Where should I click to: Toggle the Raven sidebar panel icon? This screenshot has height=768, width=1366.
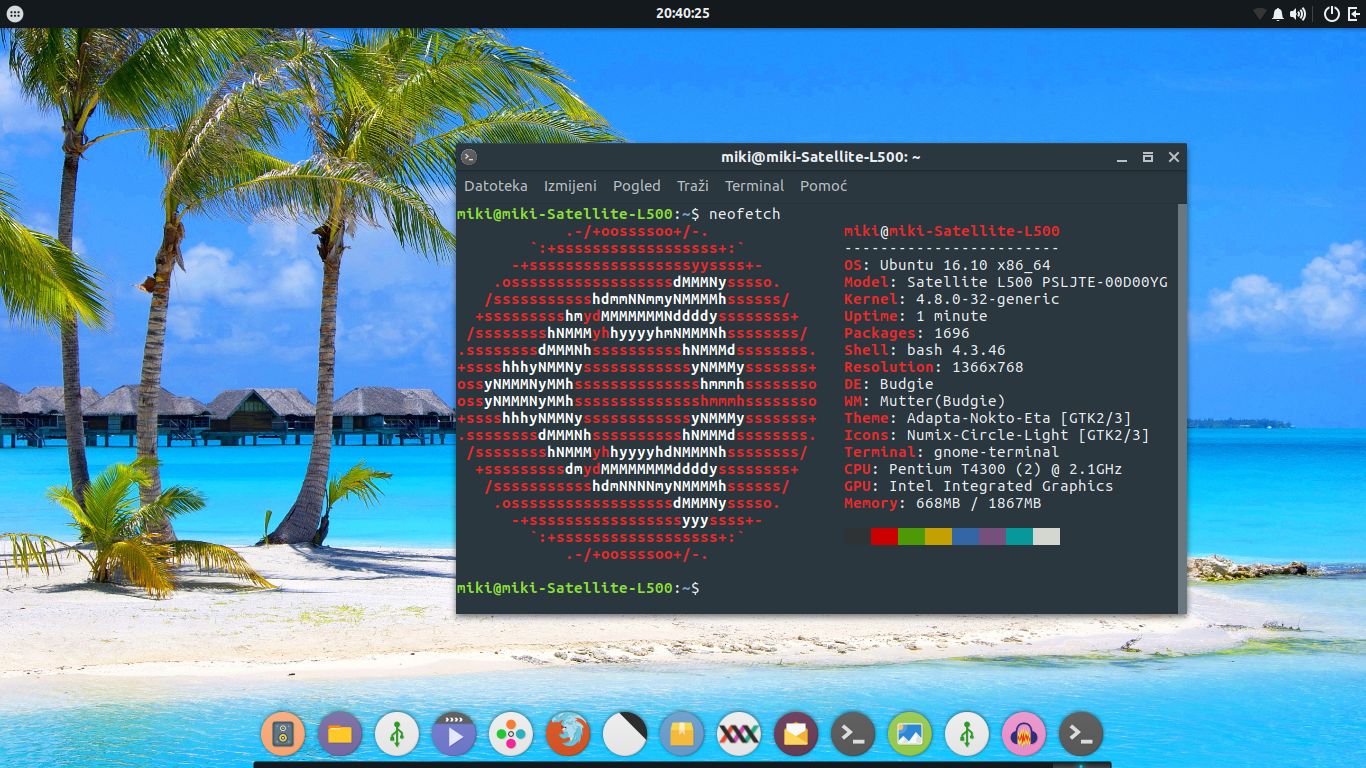pos(1354,14)
